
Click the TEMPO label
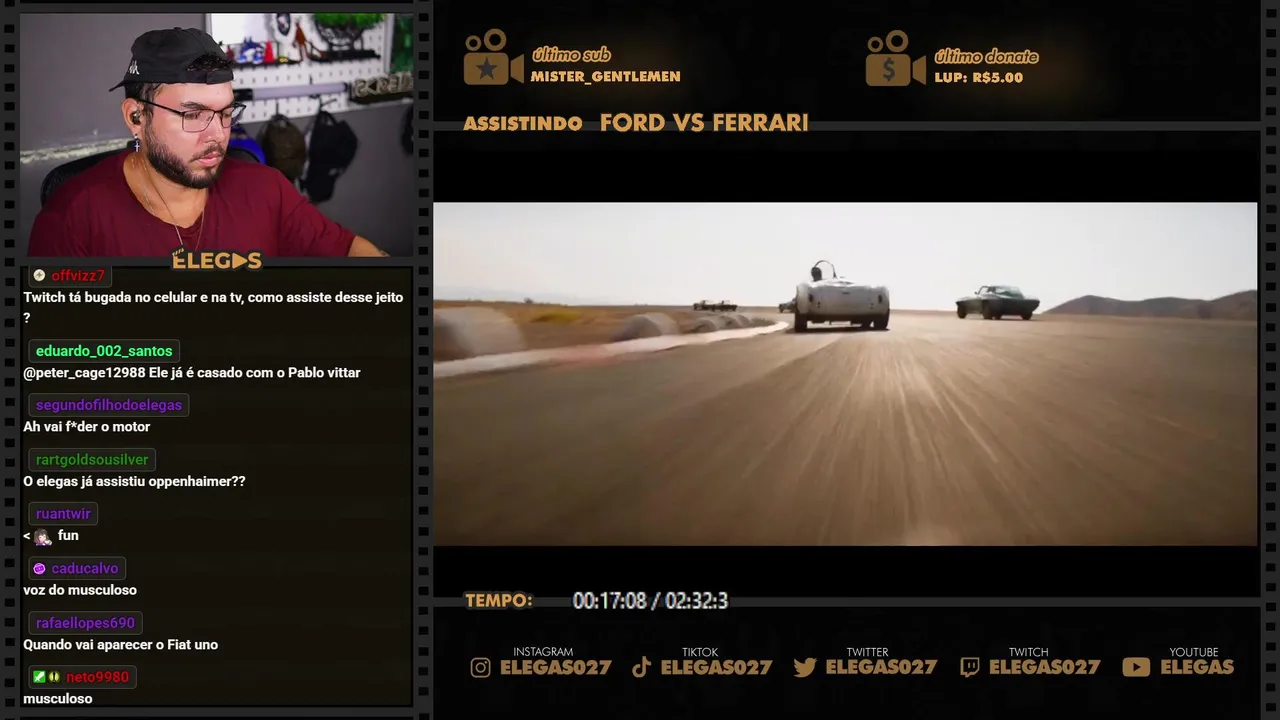(499, 601)
